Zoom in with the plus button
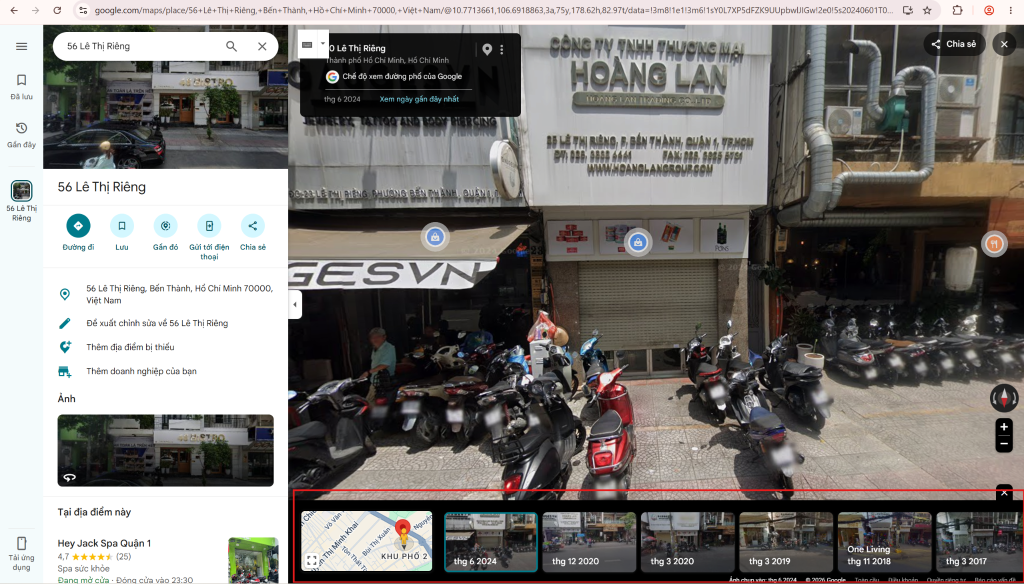Viewport: 1024px width, 584px height. (x=1004, y=427)
